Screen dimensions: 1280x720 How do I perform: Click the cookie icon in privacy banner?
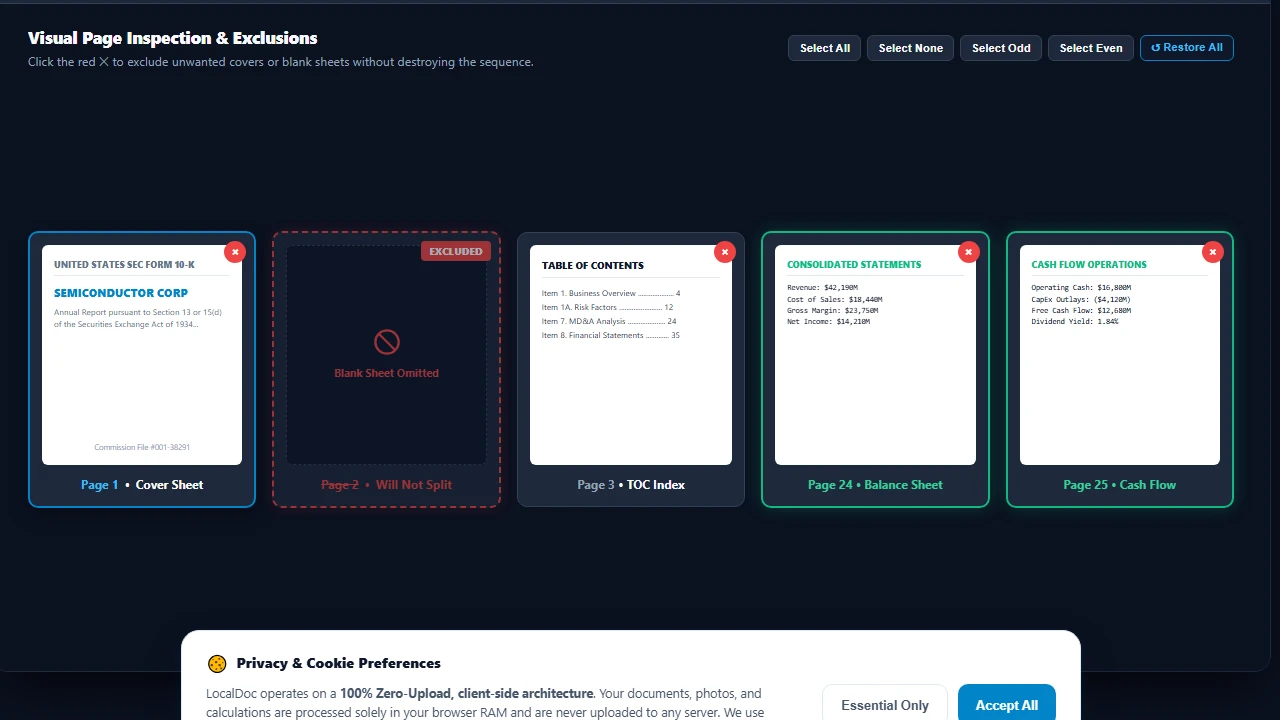(x=217, y=664)
